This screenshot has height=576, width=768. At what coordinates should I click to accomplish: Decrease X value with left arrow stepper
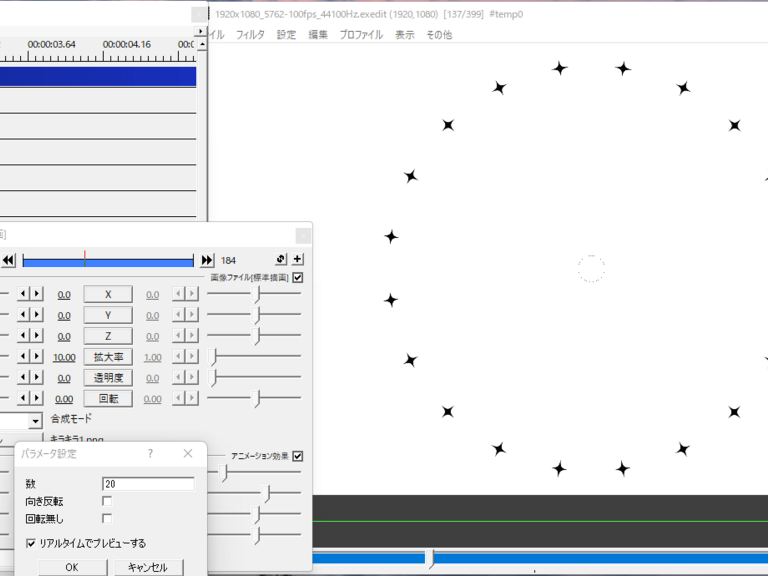tap(23, 294)
